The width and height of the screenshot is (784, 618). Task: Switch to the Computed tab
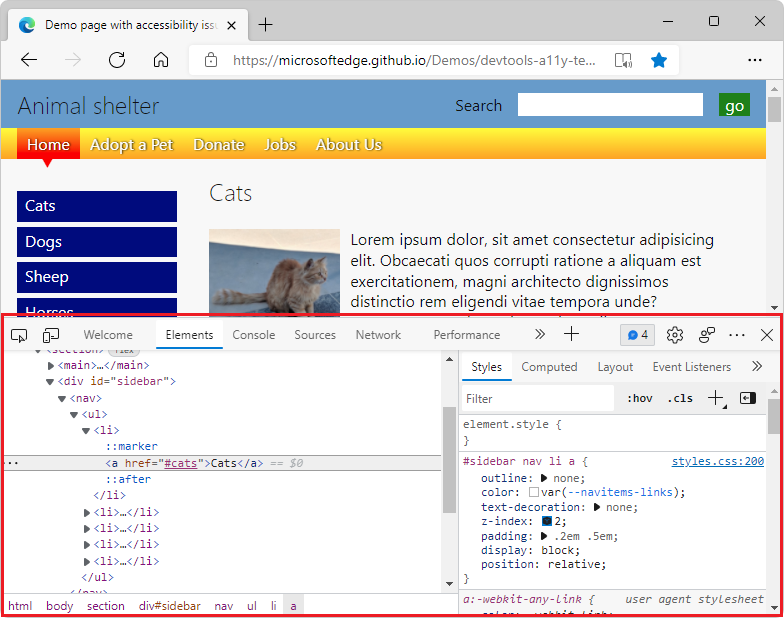click(x=549, y=367)
